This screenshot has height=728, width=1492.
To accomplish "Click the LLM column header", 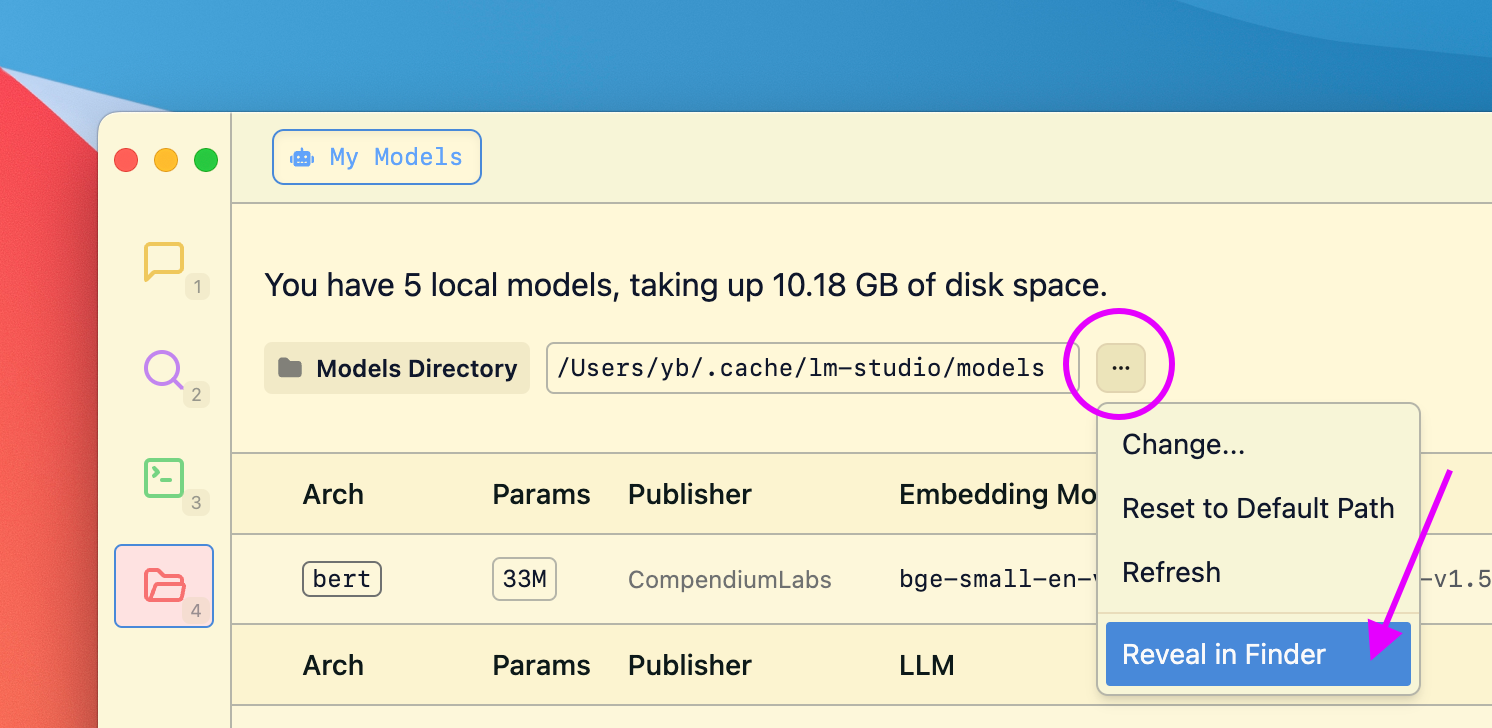I will [926, 665].
